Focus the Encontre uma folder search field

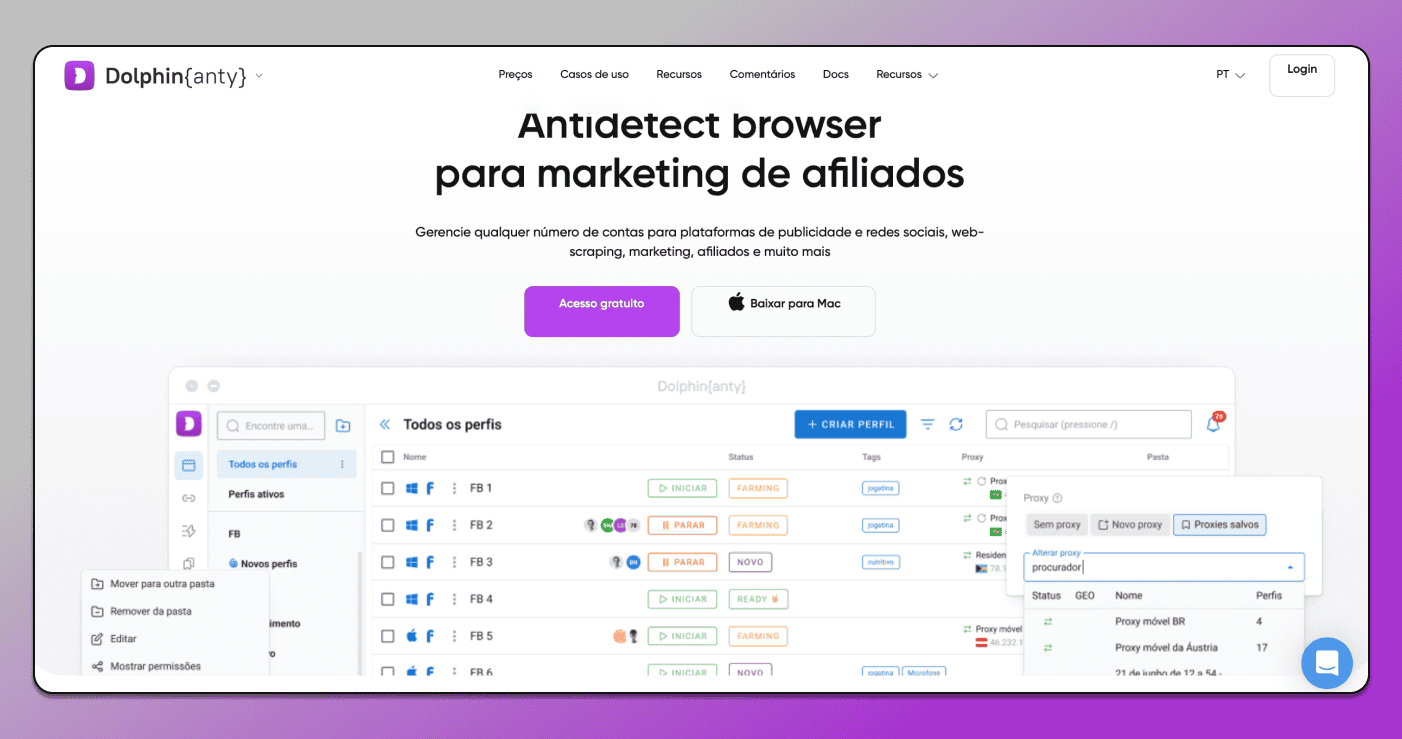coord(272,425)
